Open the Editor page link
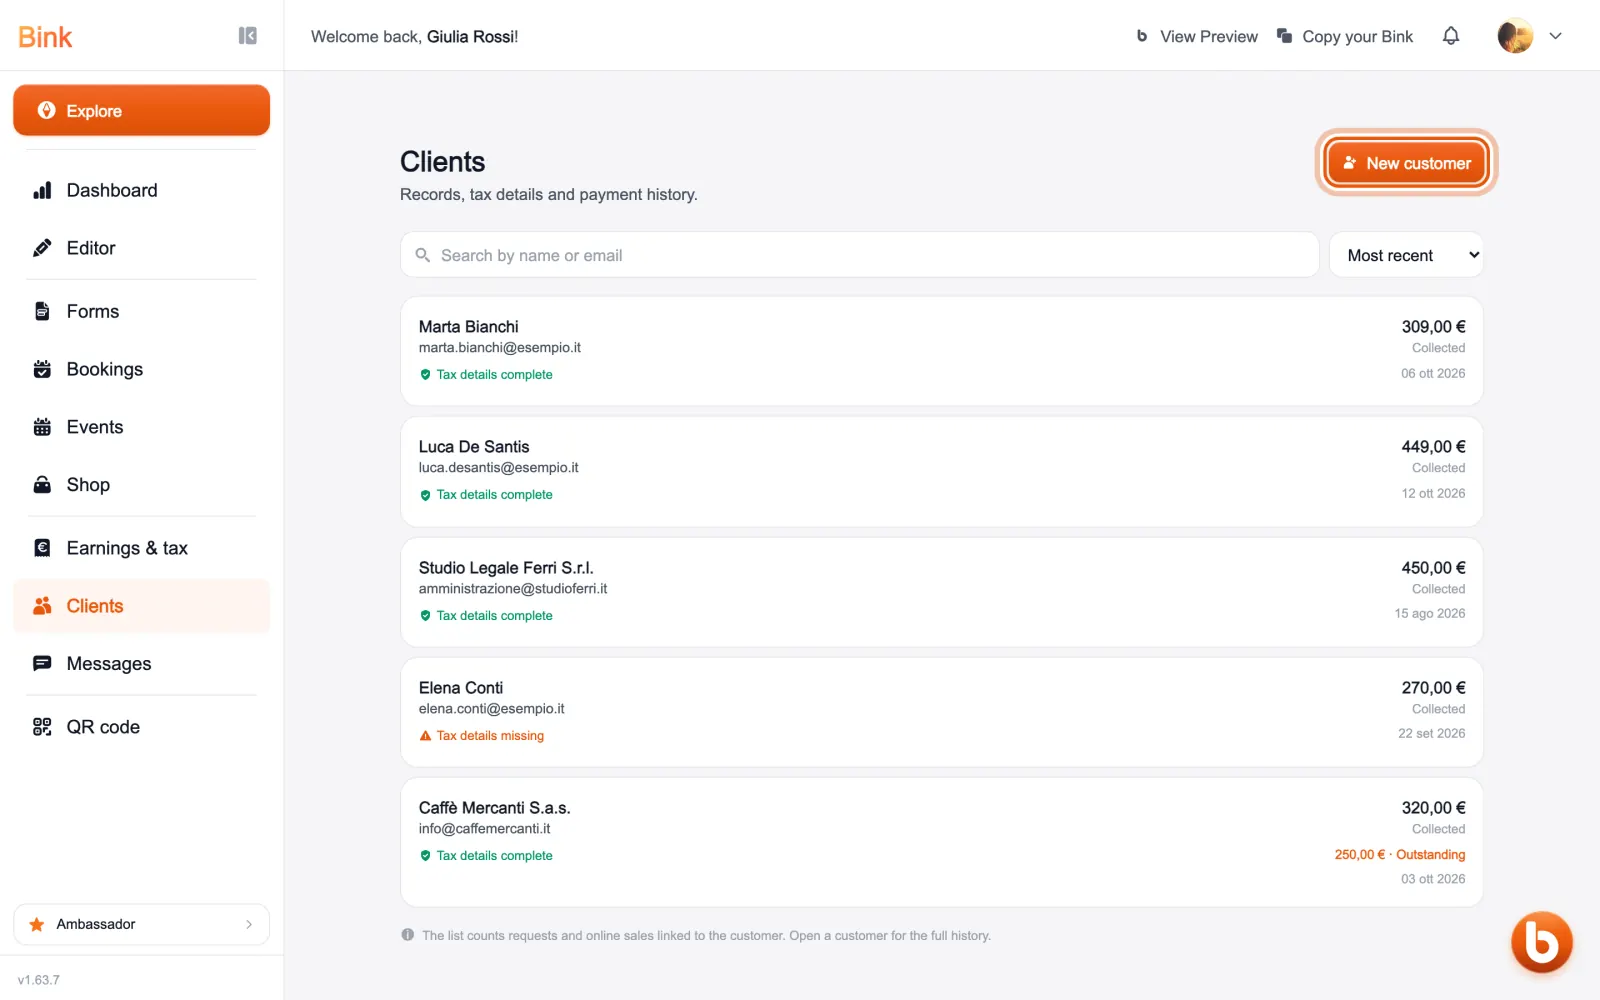Viewport: 1600px width, 1000px height. coord(141,248)
